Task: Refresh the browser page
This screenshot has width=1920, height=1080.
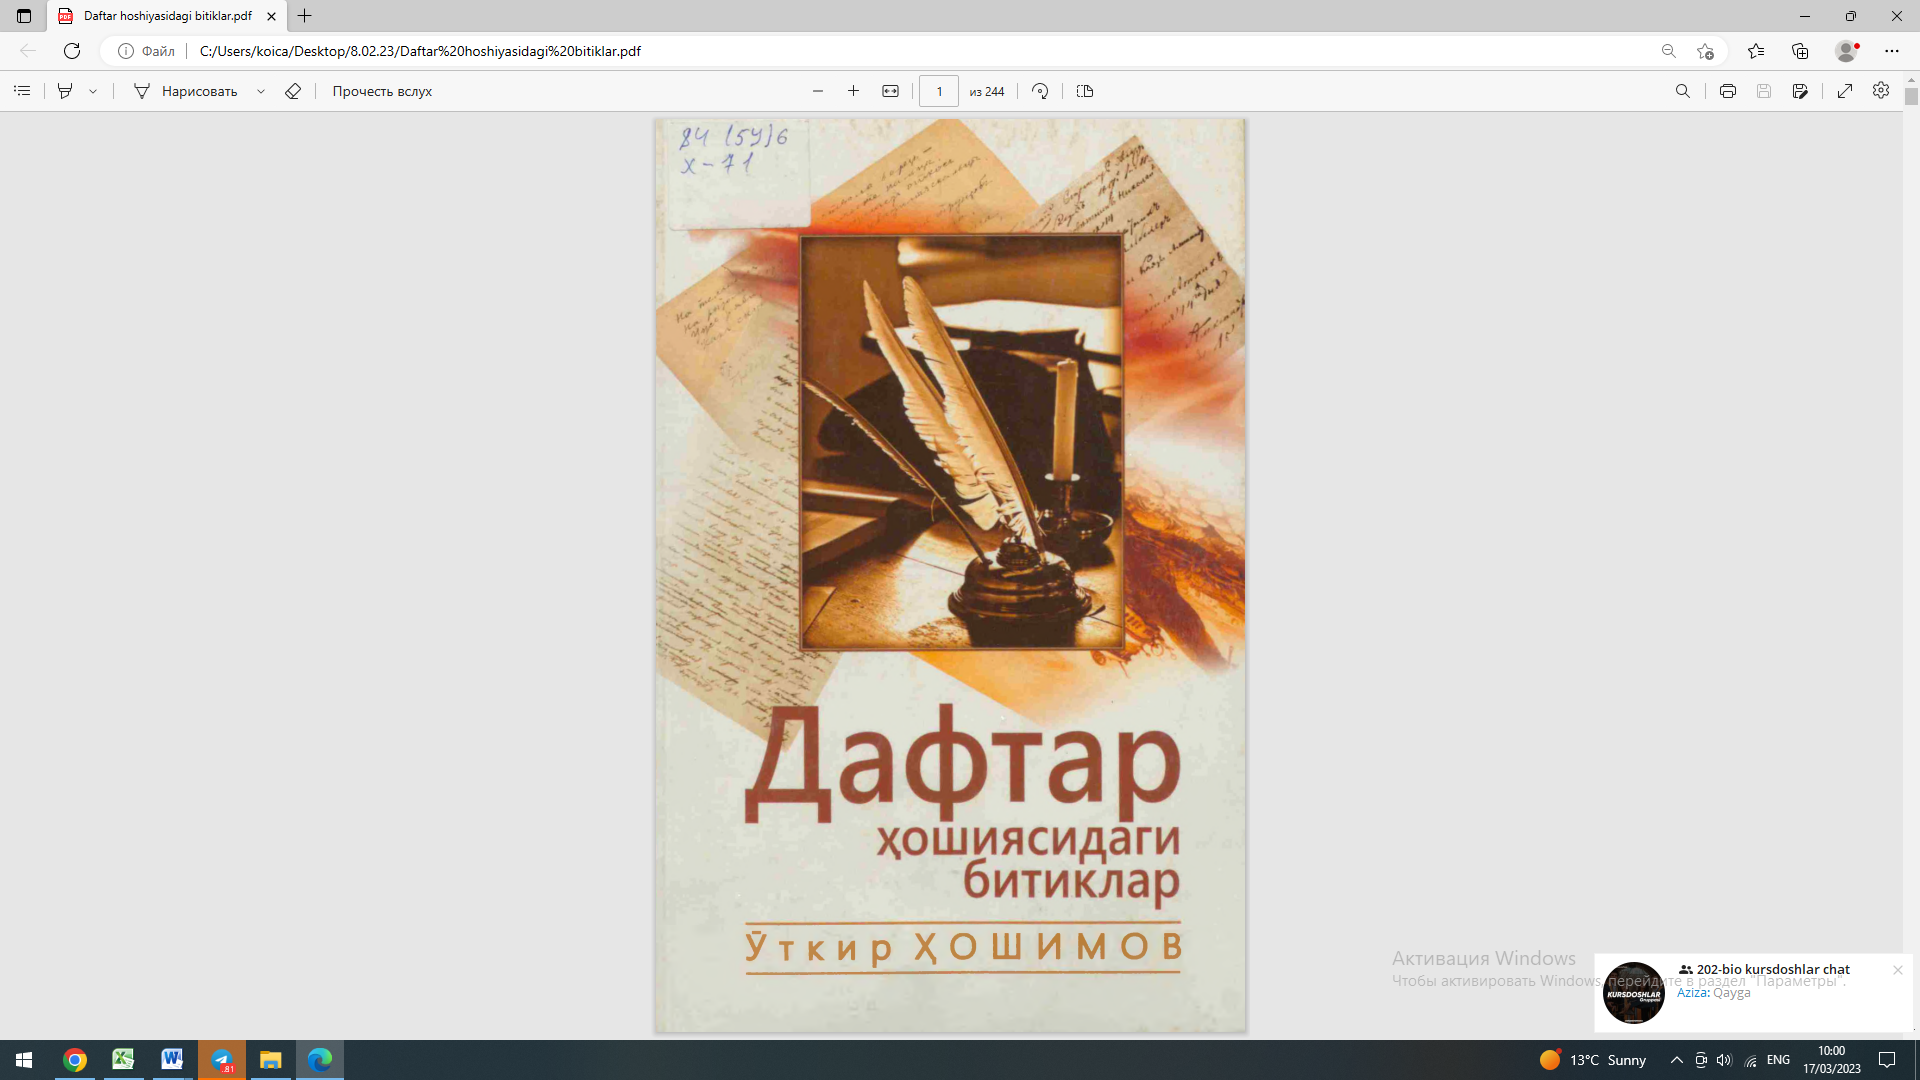Action: tap(72, 51)
